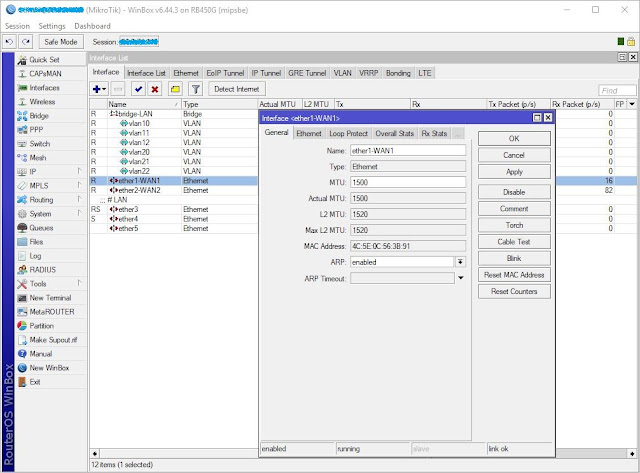Switch to the VLAN tab
This screenshot has height=473, width=640.
tap(342, 73)
